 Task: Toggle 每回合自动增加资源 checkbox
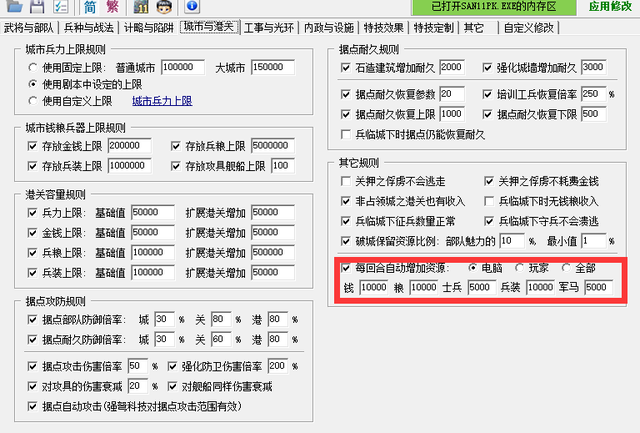pyautogui.click(x=345, y=268)
